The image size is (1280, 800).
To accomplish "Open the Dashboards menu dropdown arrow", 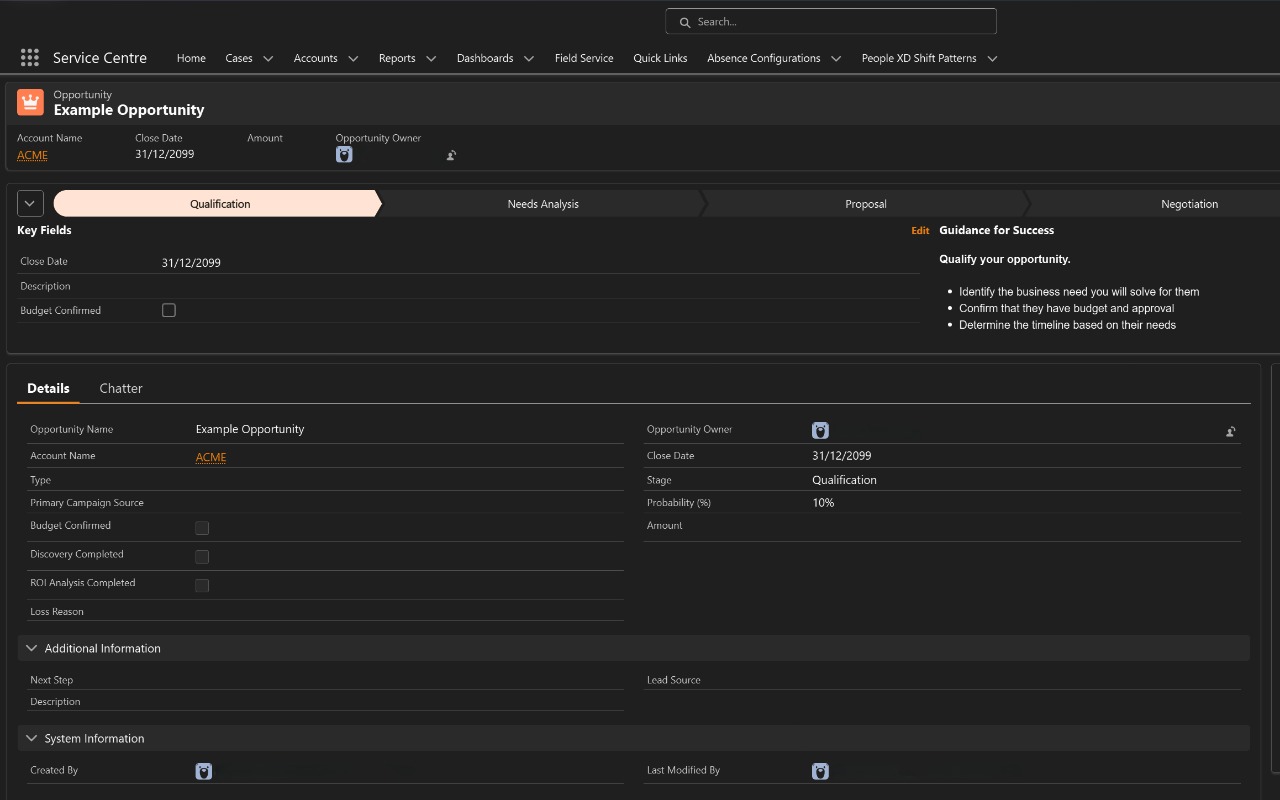I will [529, 58].
